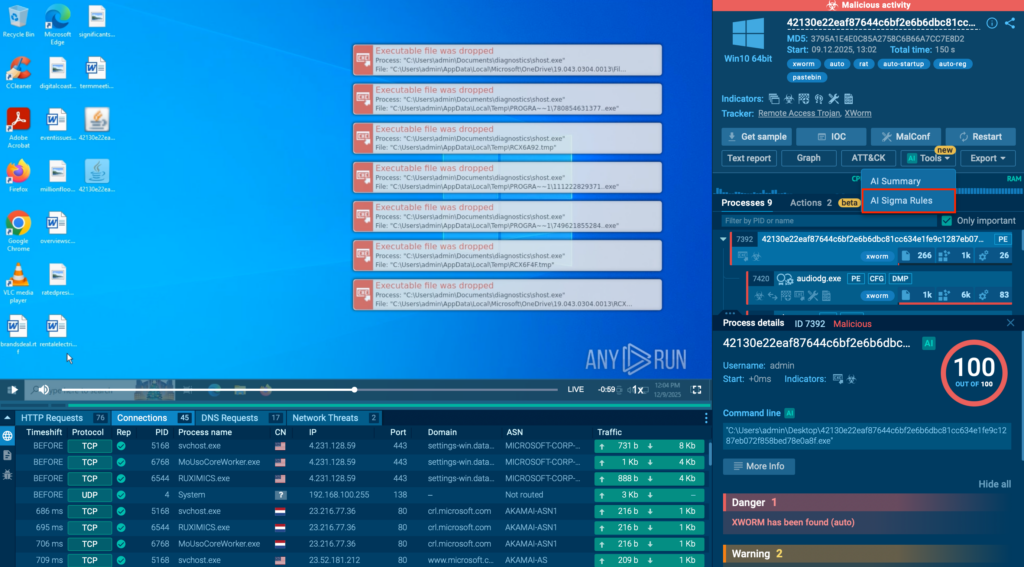Click the brandsdeal.rtf desktop file
Image resolution: width=1024 pixels, height=567 pixels.
click(x=18, y=334)
